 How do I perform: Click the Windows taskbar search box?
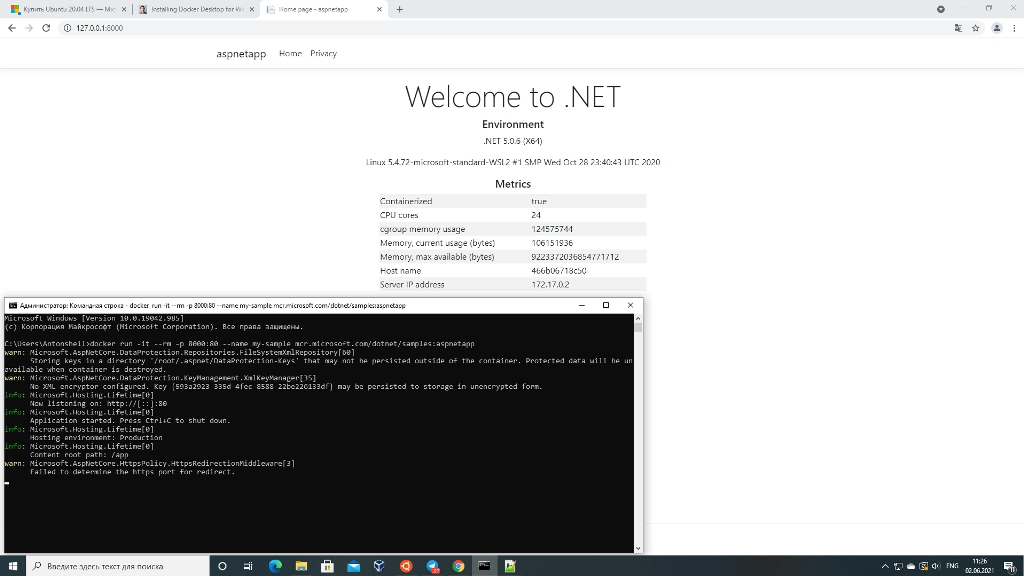pos(118,566)
